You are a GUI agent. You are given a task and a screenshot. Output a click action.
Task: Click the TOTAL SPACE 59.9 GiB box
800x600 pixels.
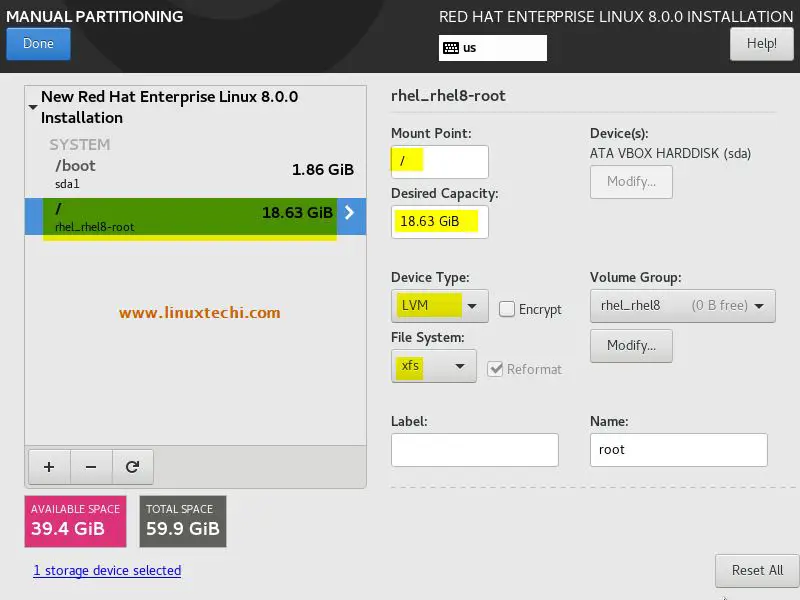coord(183,521)
